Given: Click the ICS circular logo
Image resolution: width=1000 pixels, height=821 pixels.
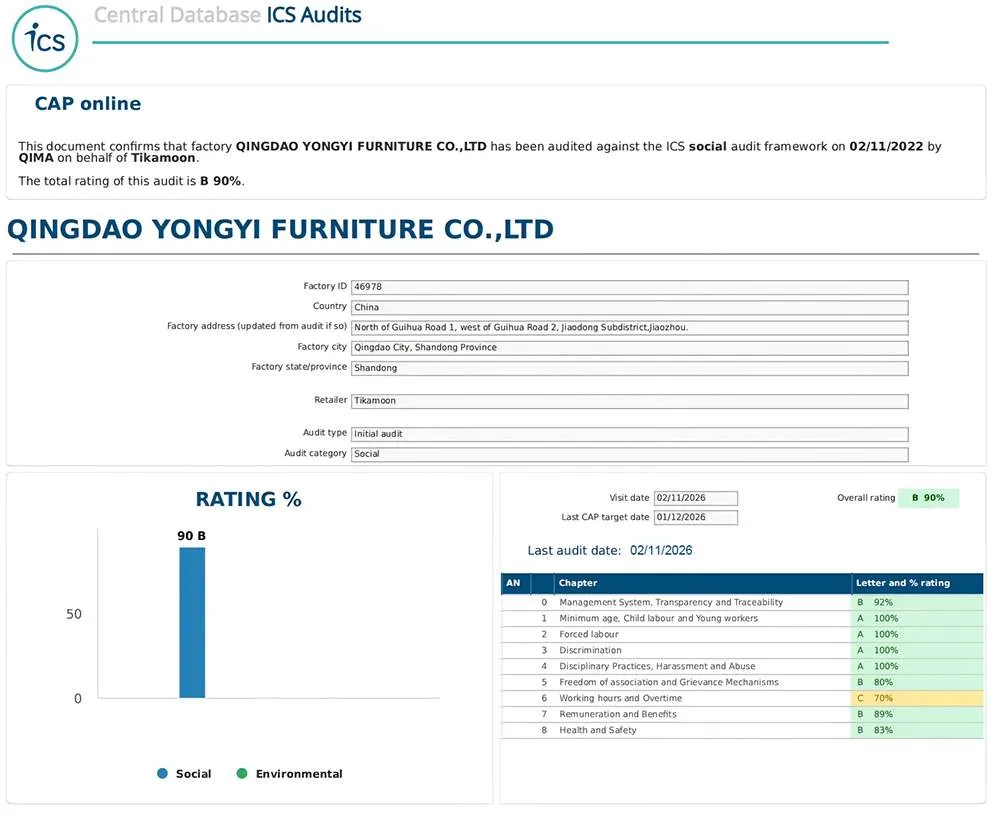Looking at the screenshot, I should click(x=45, y=39).
